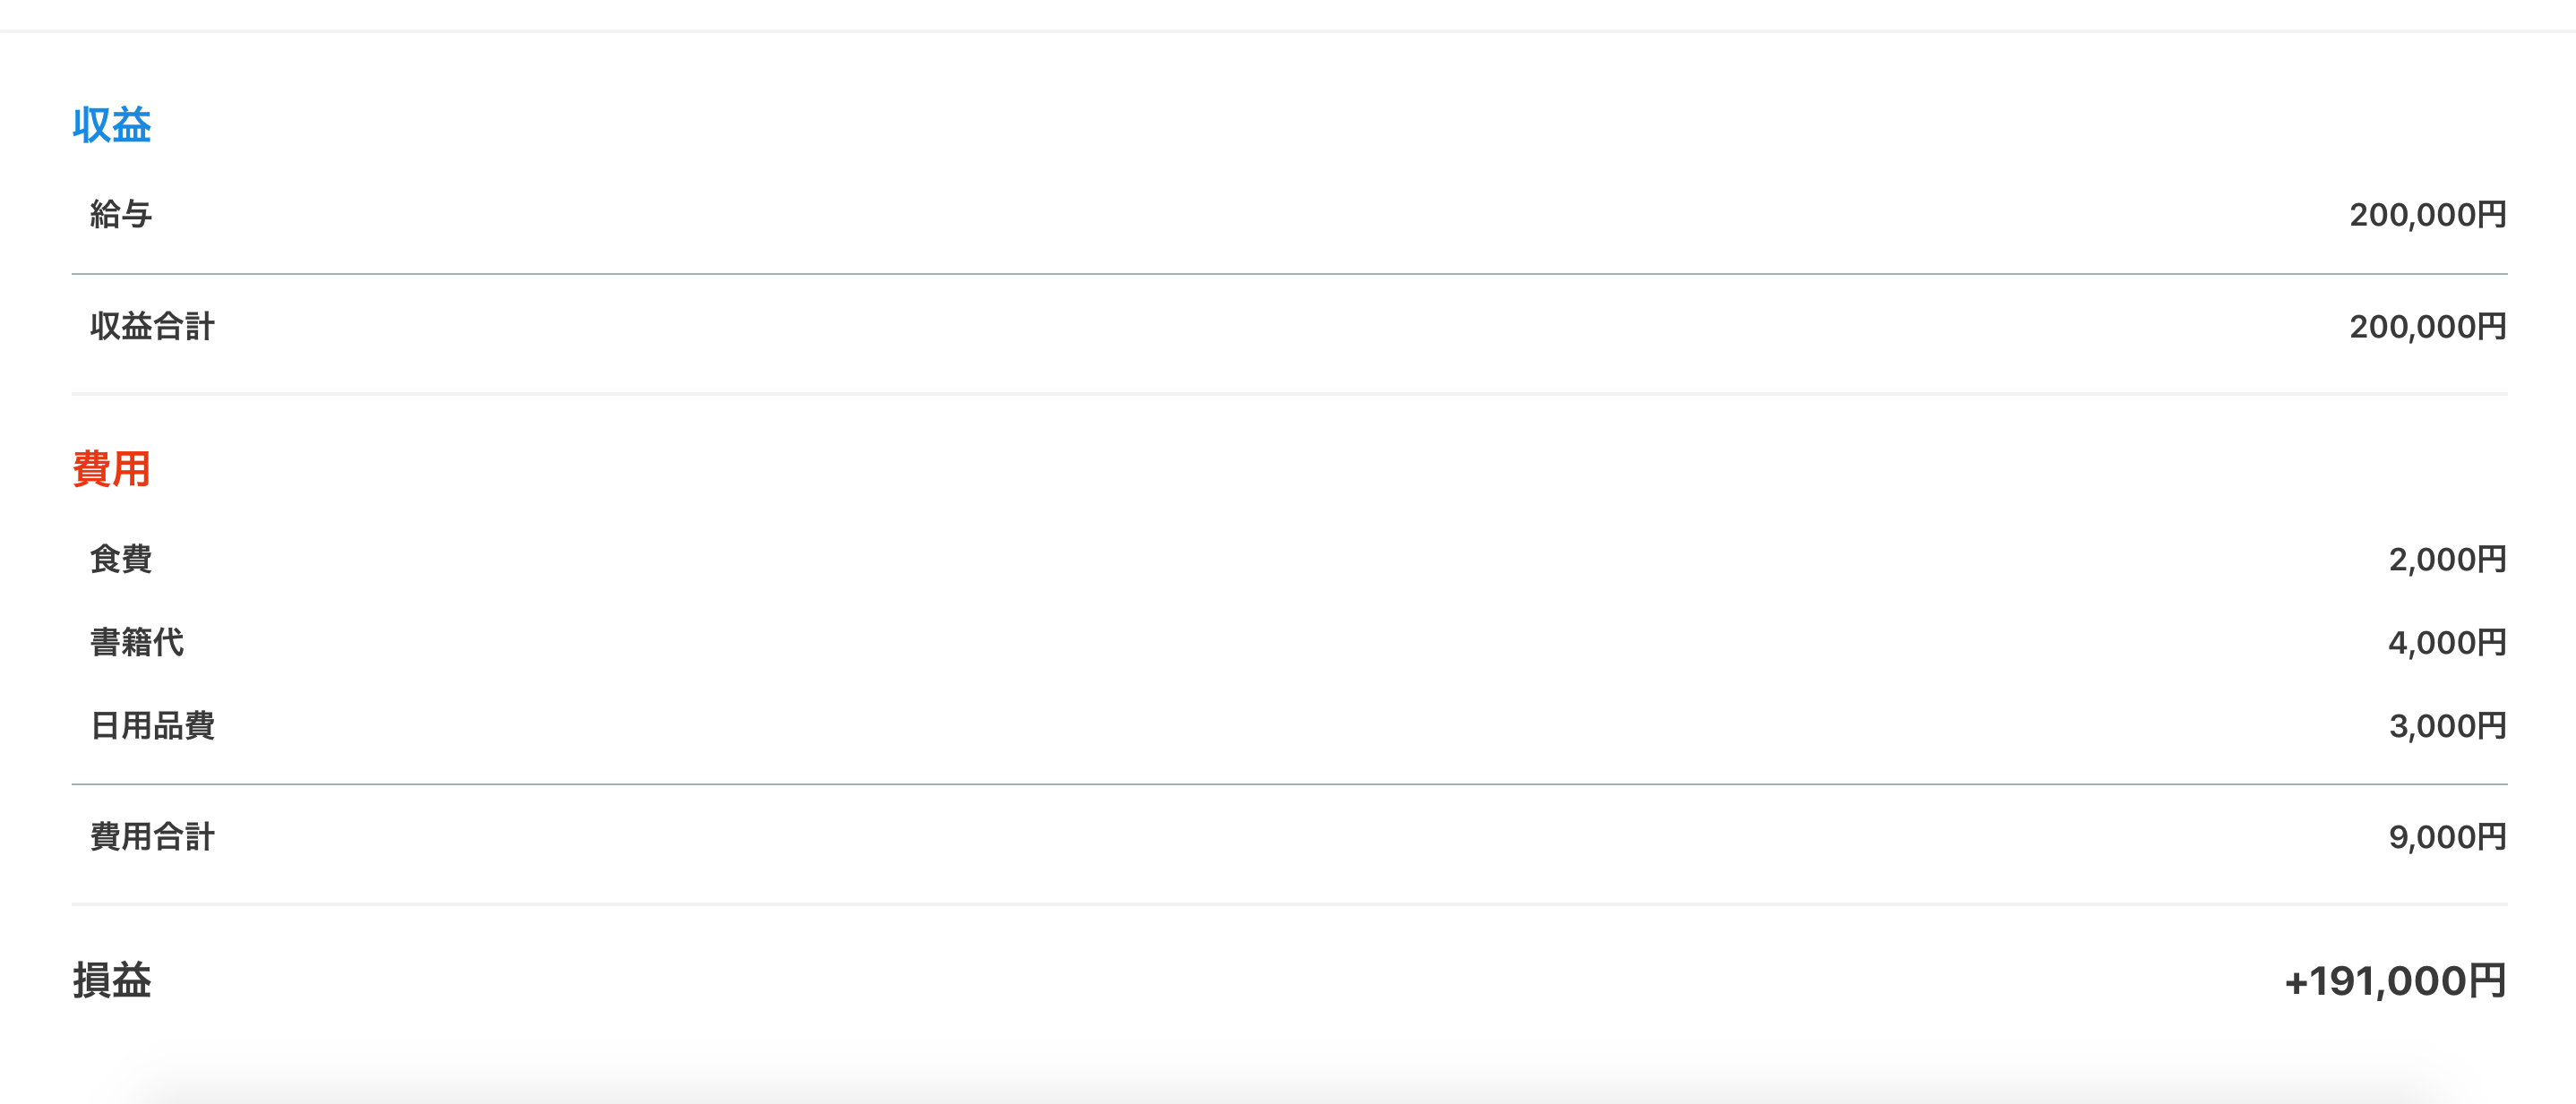The width and height of the screenshot is (2576, 1104).
Task: Select the 費用合計 total label
Action: click(152, 836)
